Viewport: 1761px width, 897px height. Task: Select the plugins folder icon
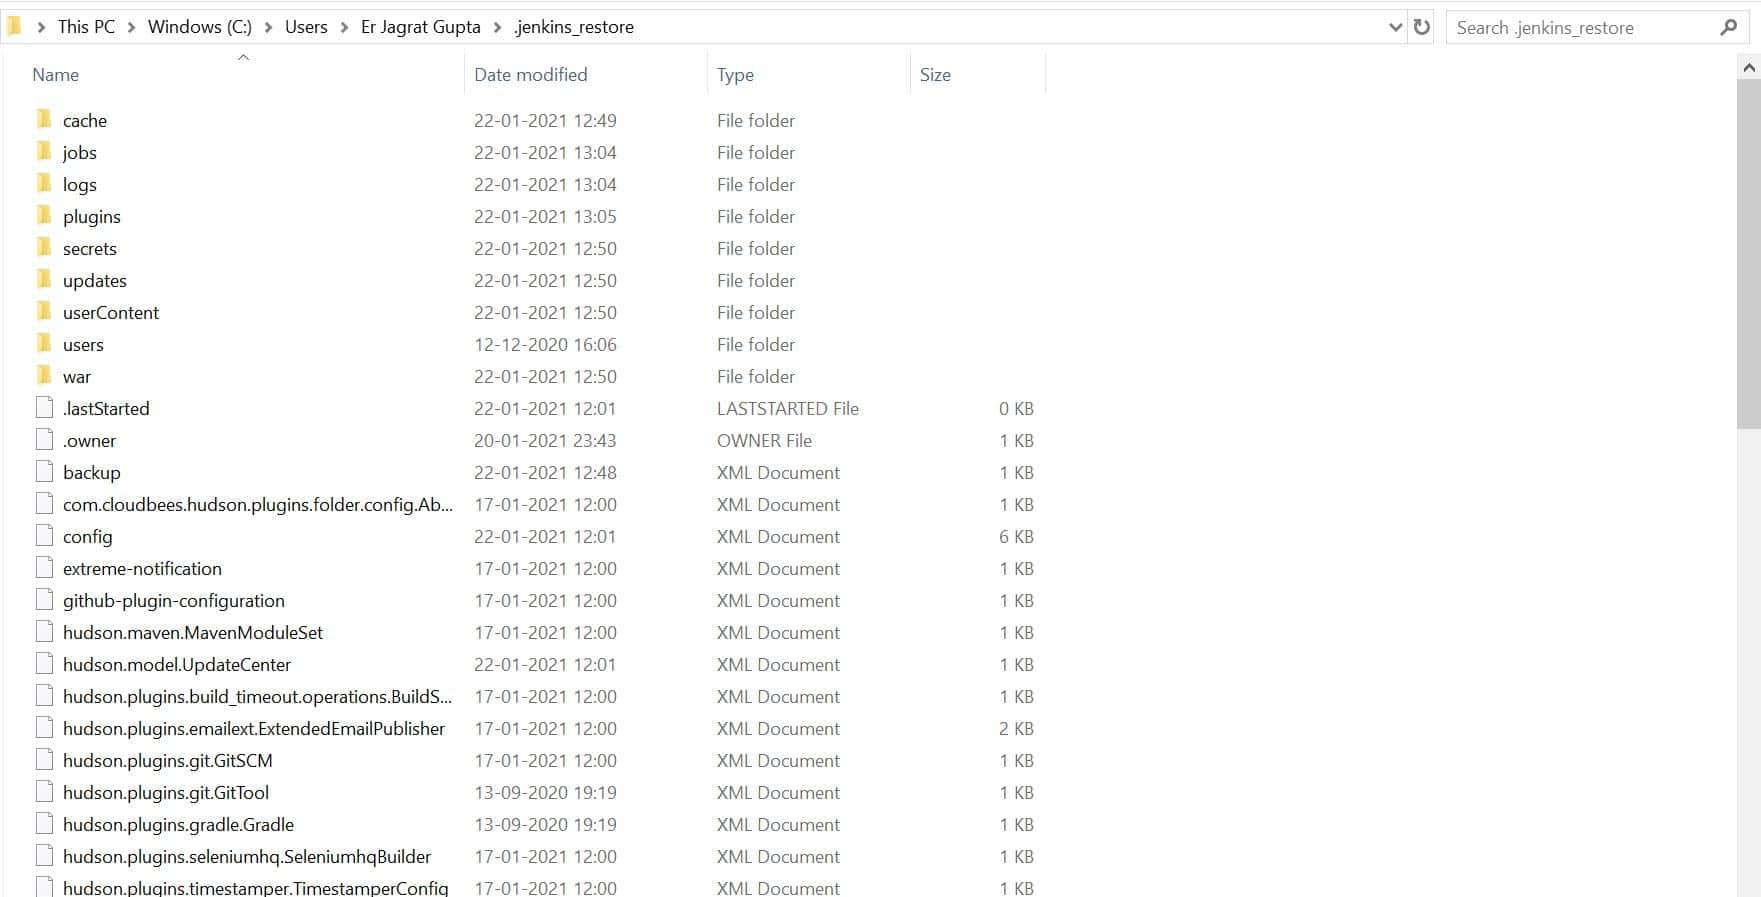[44, 216]
